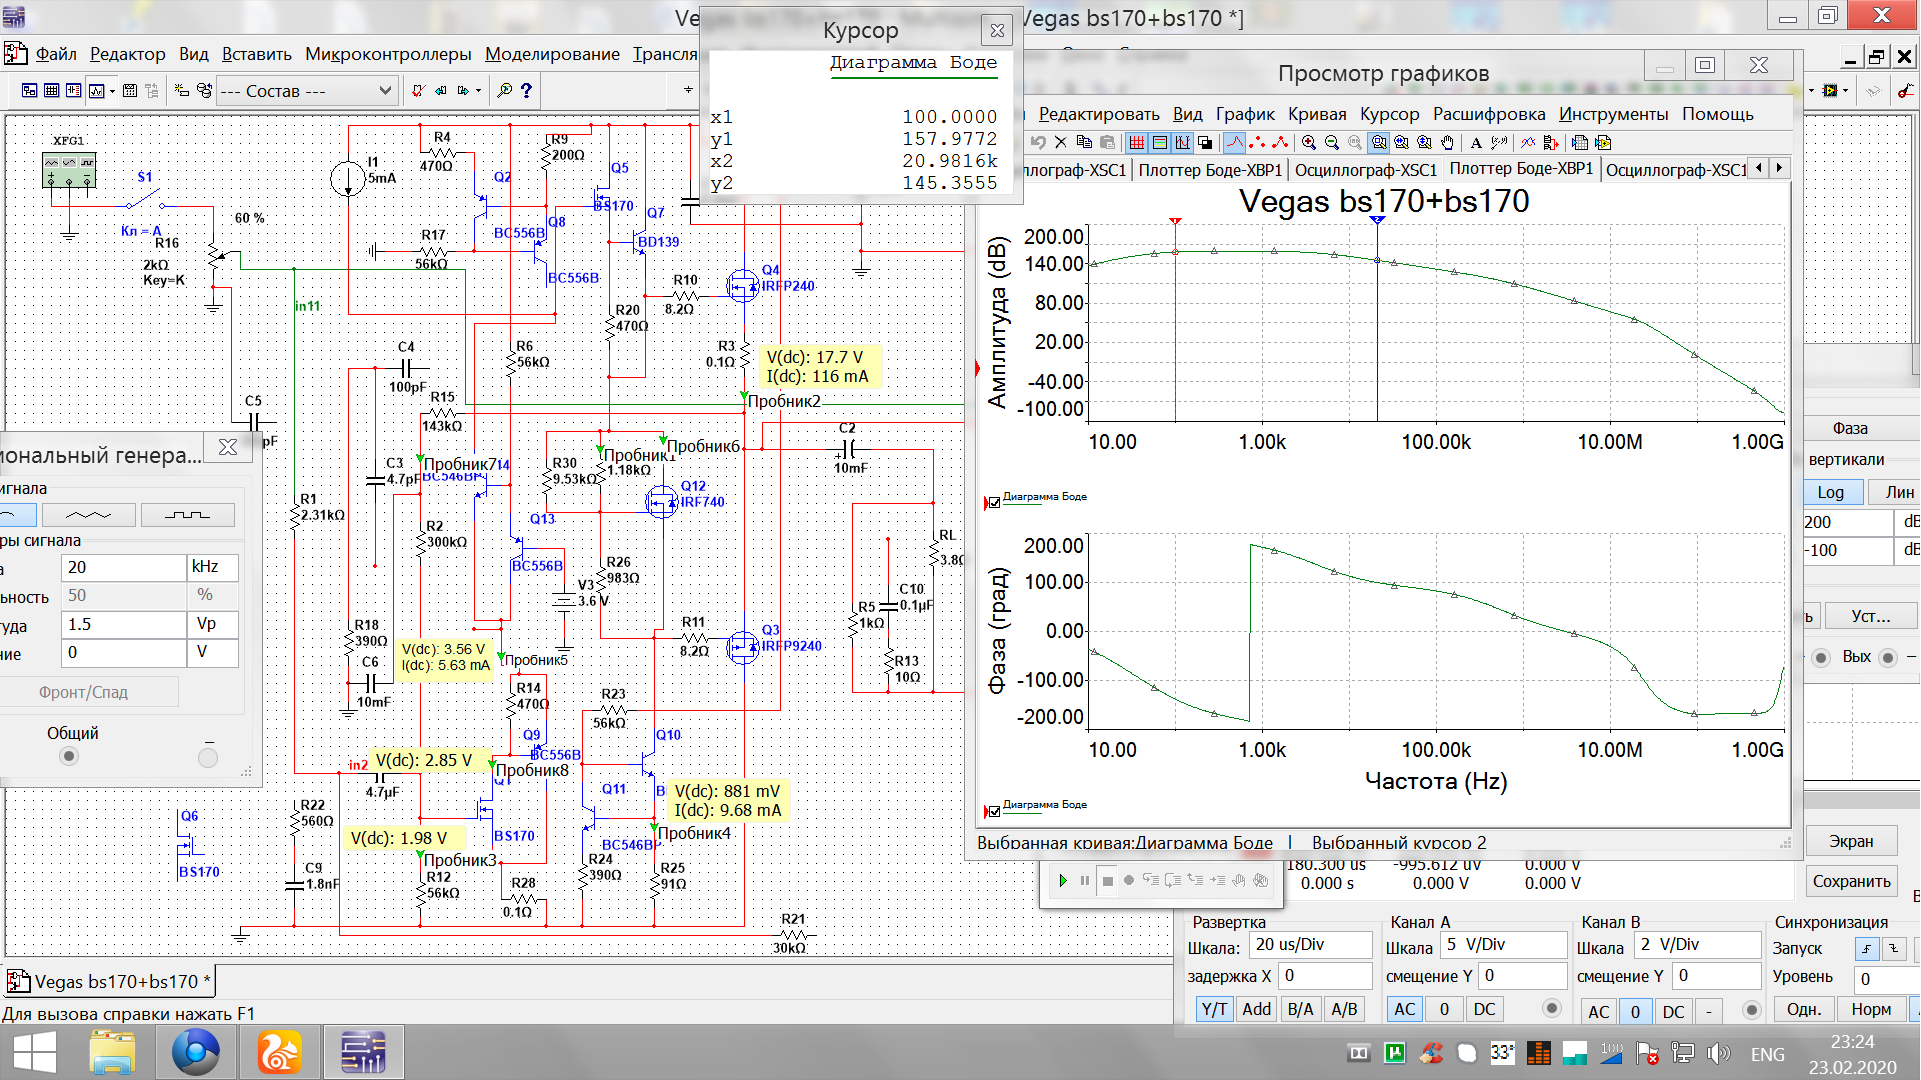
Task: Click the Уст... button in Bode plotter
Action: point(1870,616)
